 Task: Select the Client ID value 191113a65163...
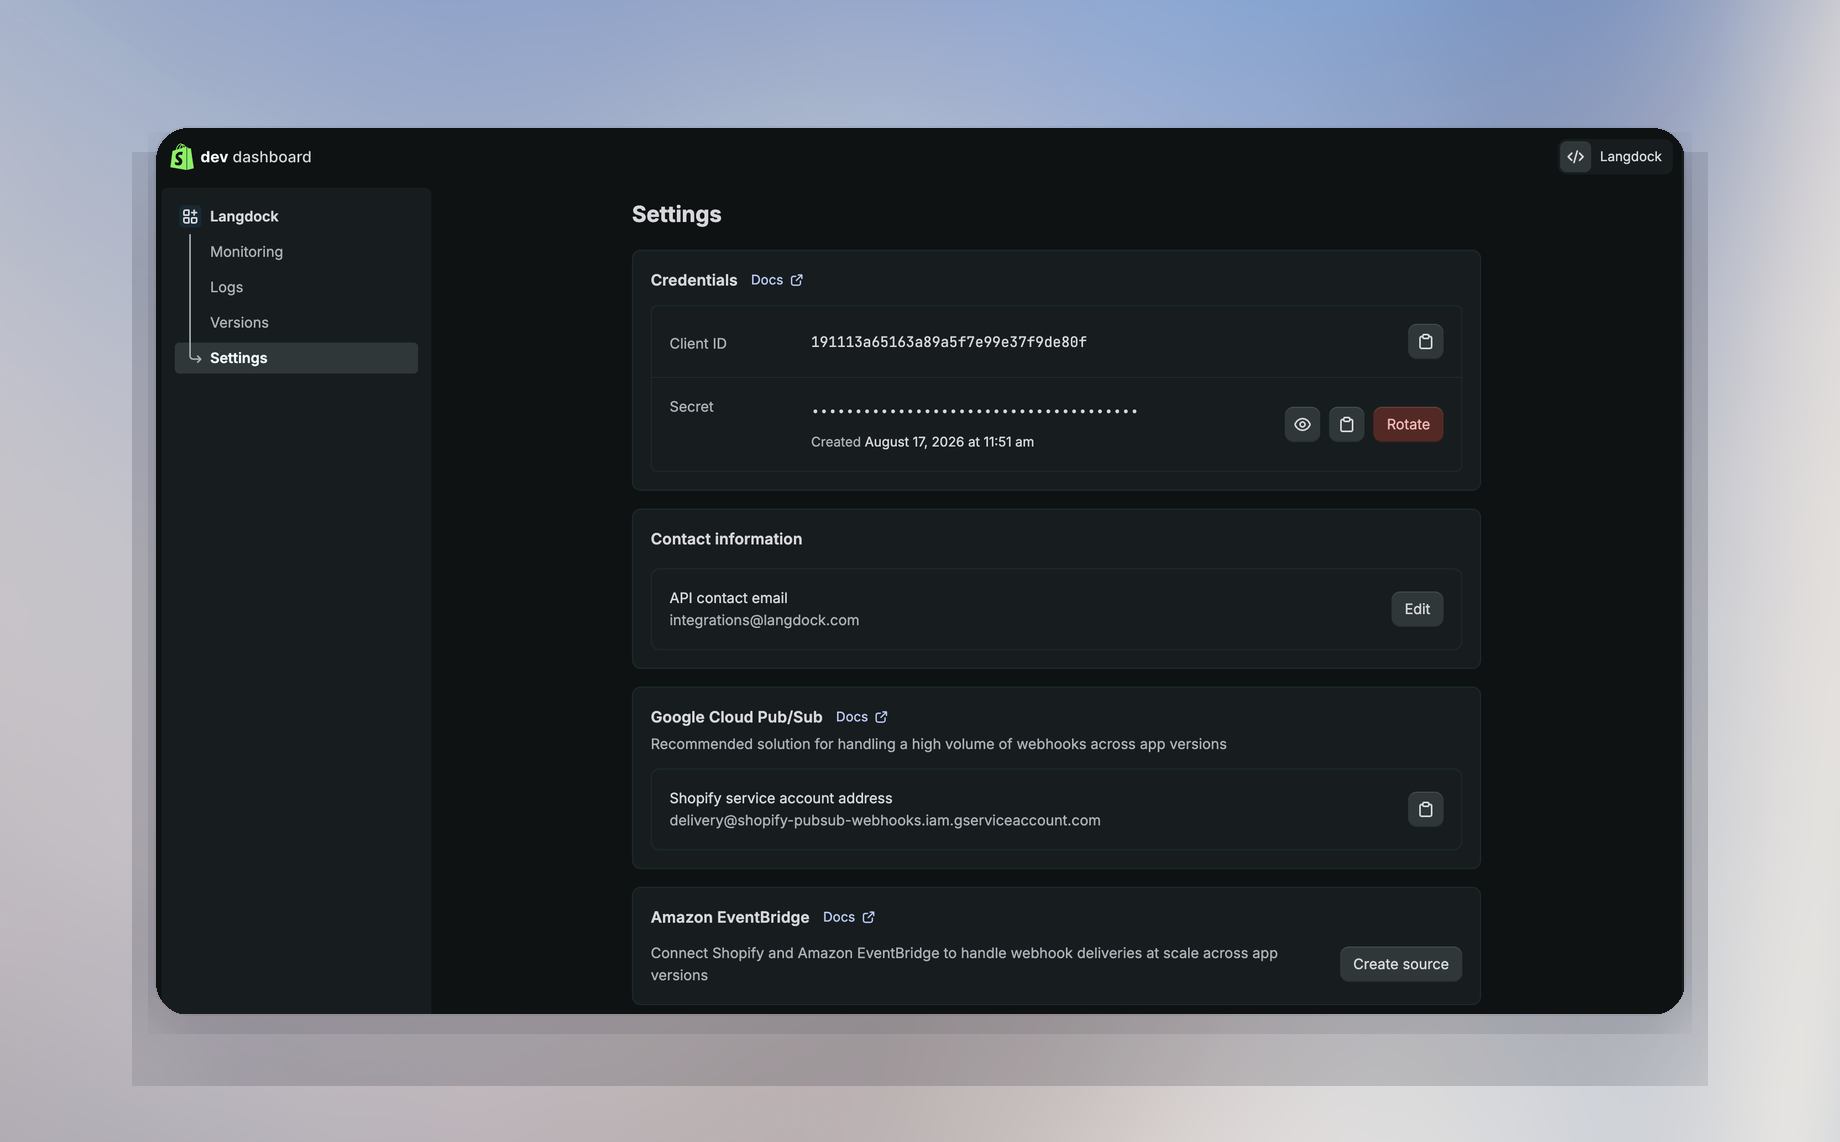pyautogui.click(x=948, y=342)
